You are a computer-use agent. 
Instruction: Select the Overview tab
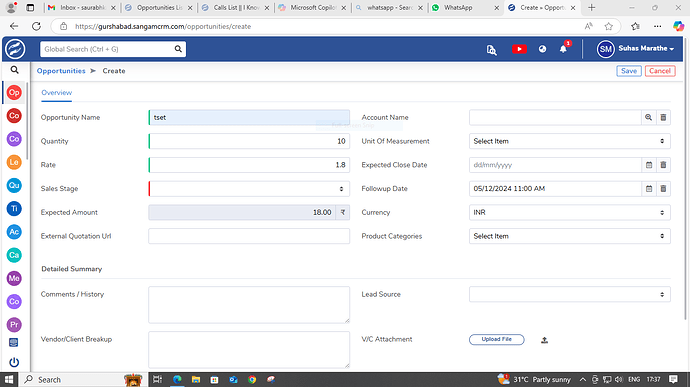56,93
